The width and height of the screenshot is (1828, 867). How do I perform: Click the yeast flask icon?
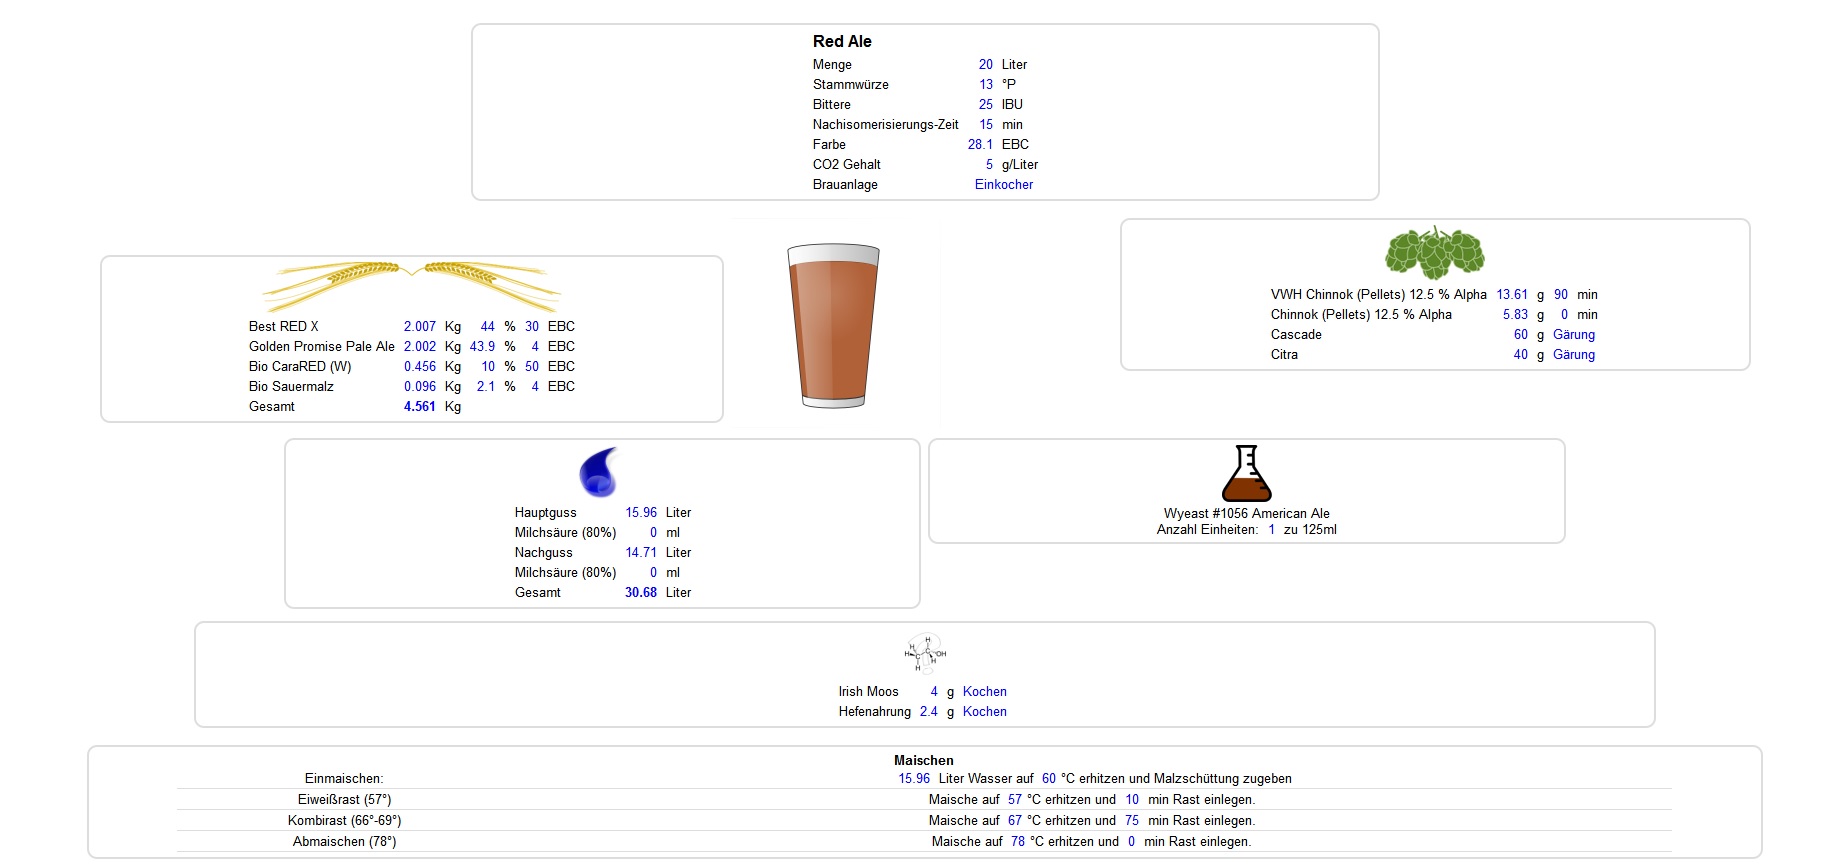click(1246, 474)
